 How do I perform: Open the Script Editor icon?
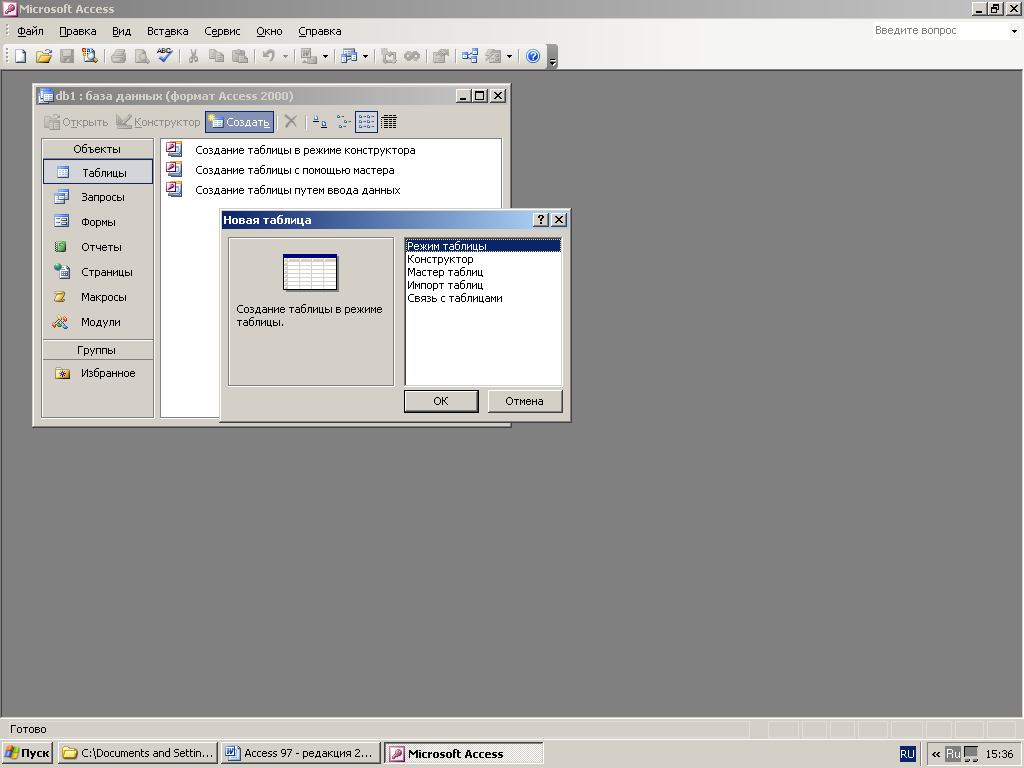(x=412, y=56)
